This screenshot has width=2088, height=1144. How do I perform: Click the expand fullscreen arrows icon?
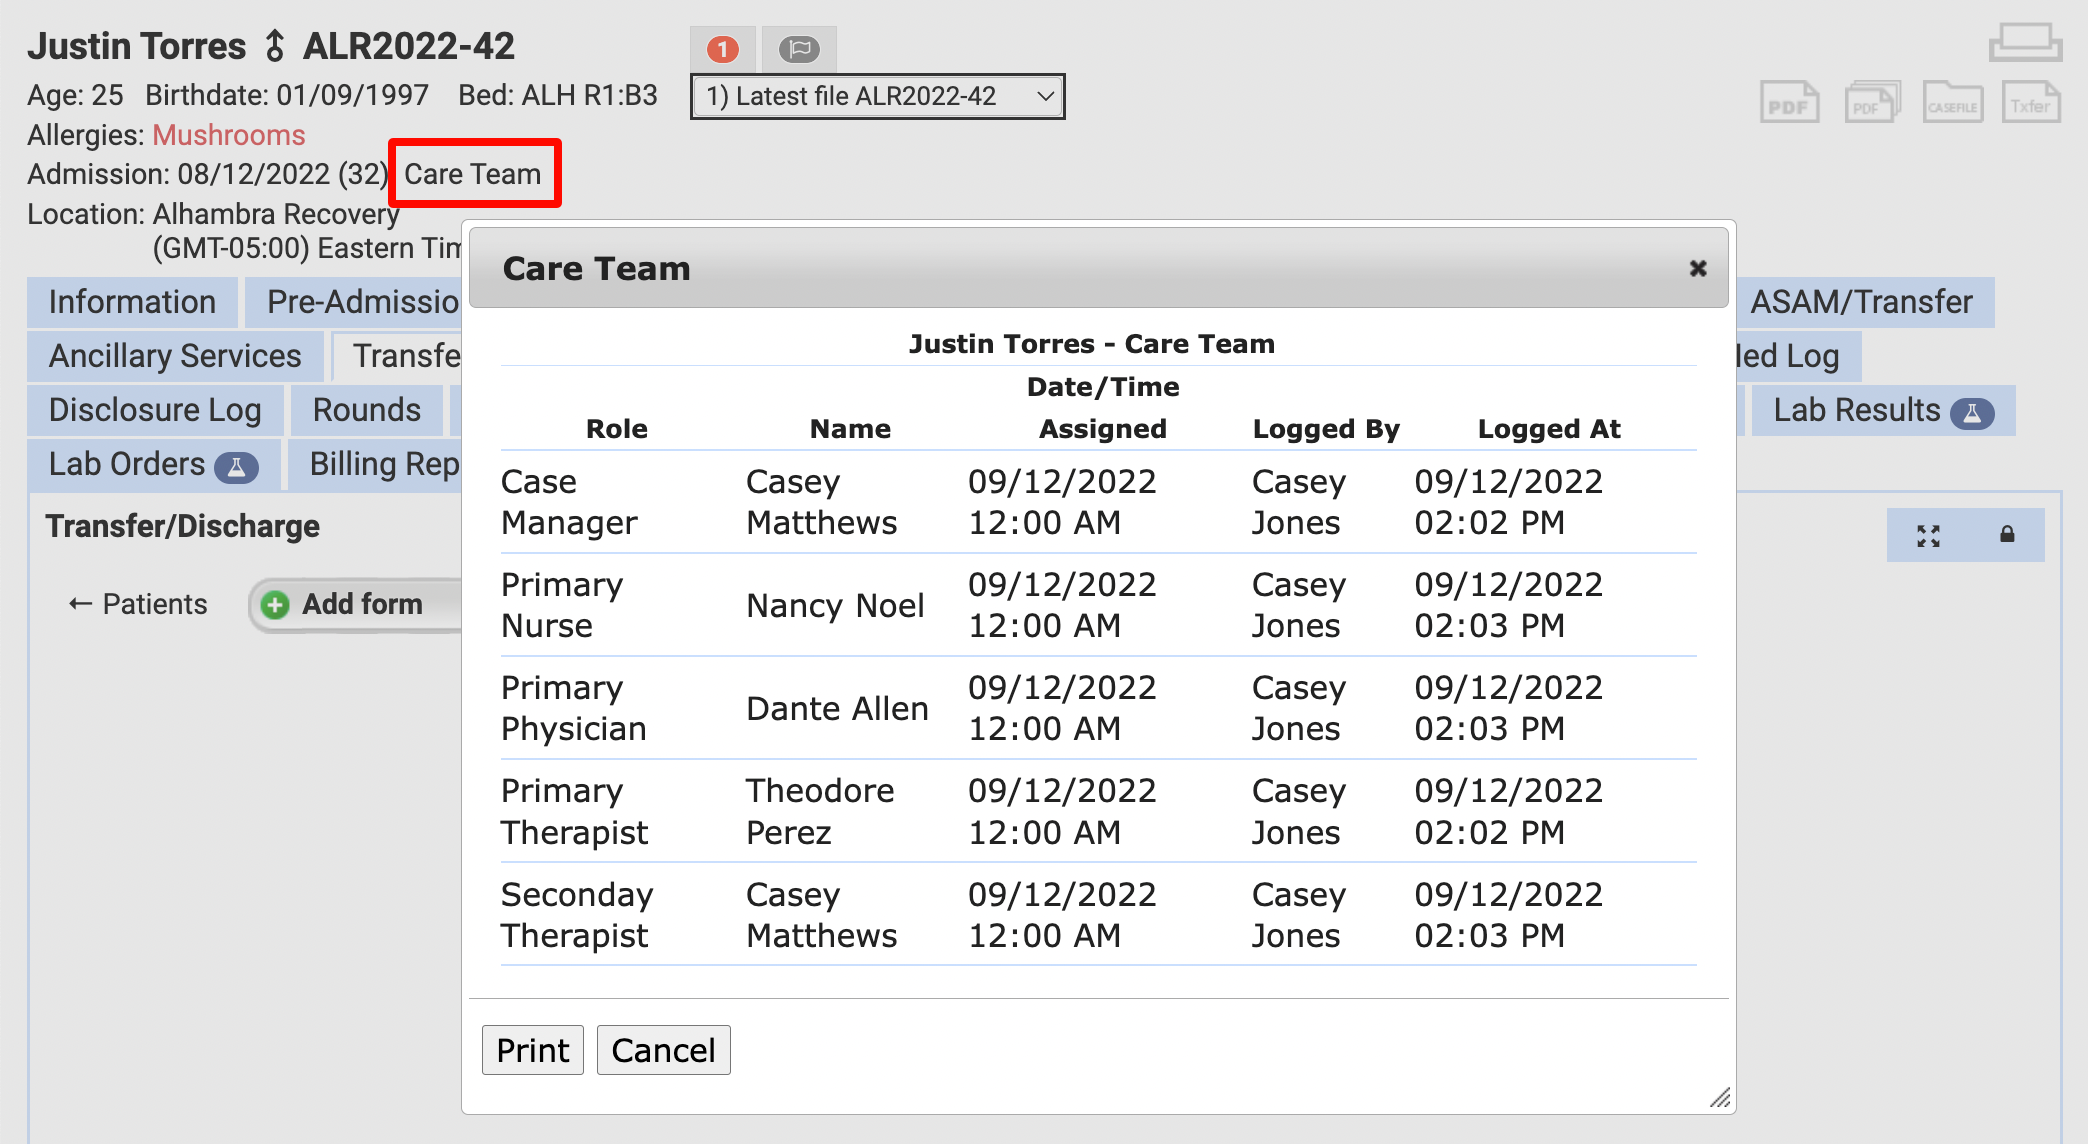(x=1928, y=536)
